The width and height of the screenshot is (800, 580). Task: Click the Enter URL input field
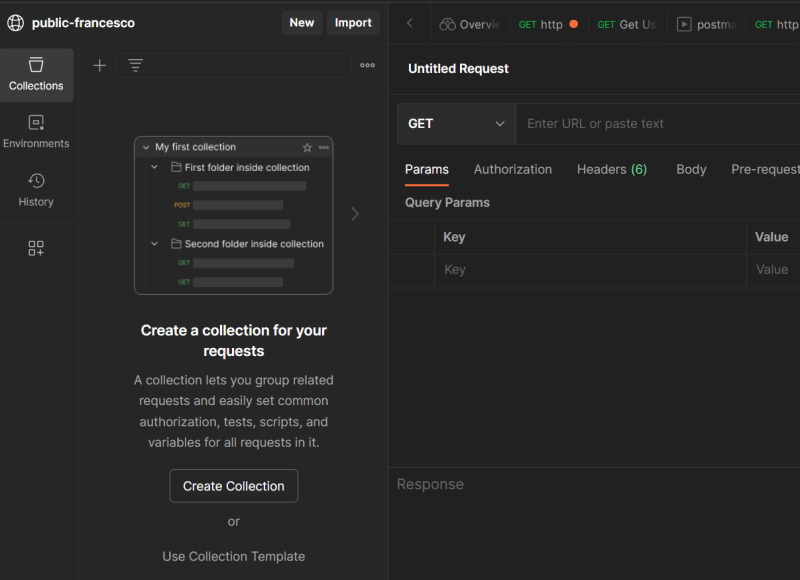(655, 124)
